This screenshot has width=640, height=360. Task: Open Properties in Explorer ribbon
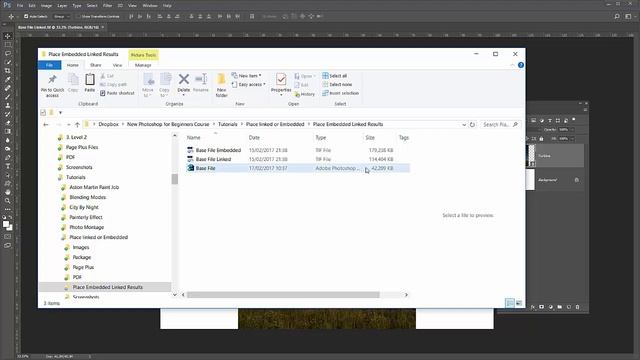281,84
